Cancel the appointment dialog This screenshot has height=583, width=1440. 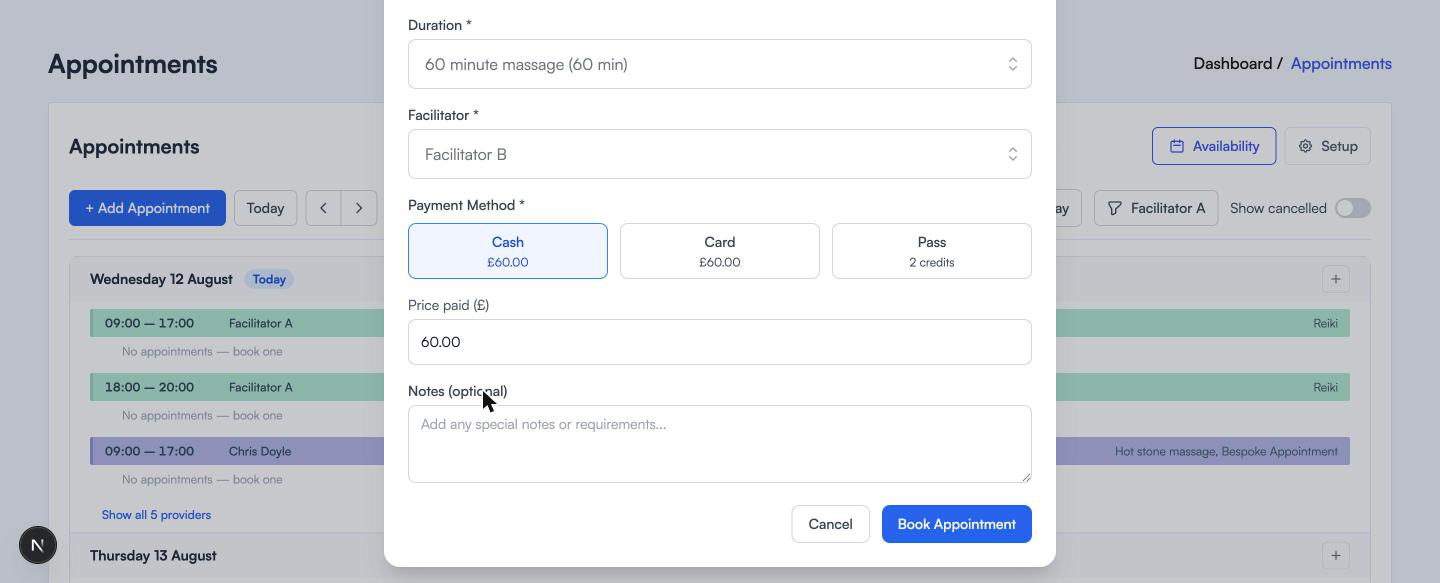tap(830, 524)
